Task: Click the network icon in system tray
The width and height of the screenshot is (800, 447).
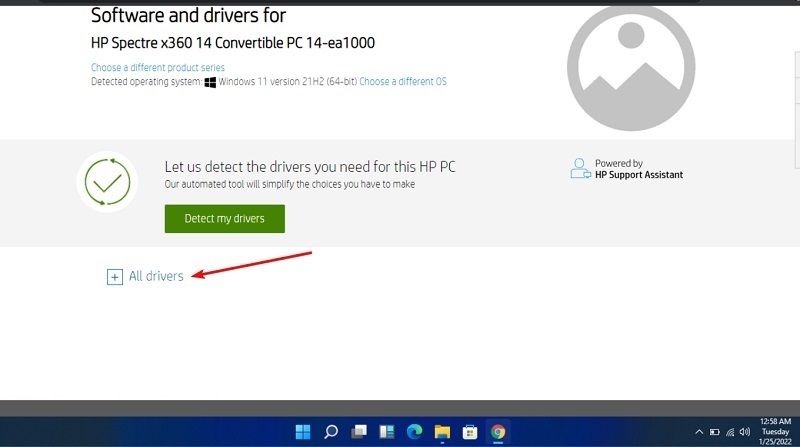Action: pos(730,432)
